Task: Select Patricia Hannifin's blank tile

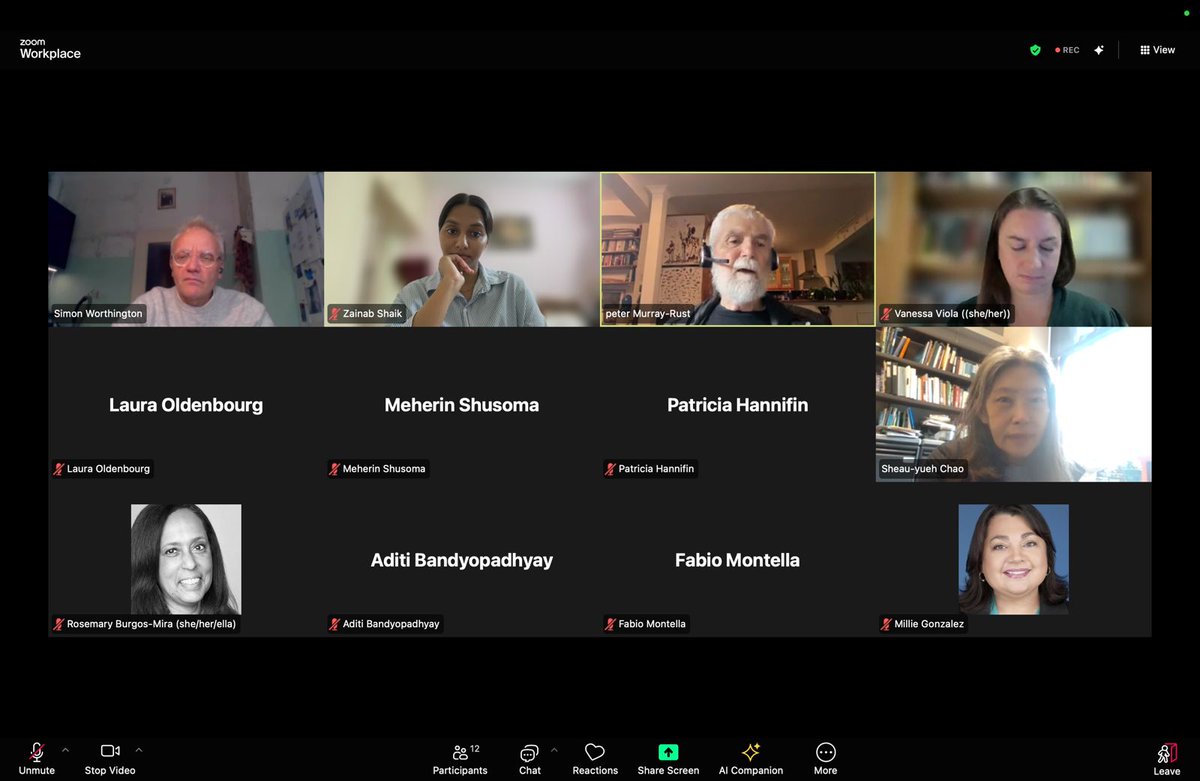Action: tap(738, 404)
